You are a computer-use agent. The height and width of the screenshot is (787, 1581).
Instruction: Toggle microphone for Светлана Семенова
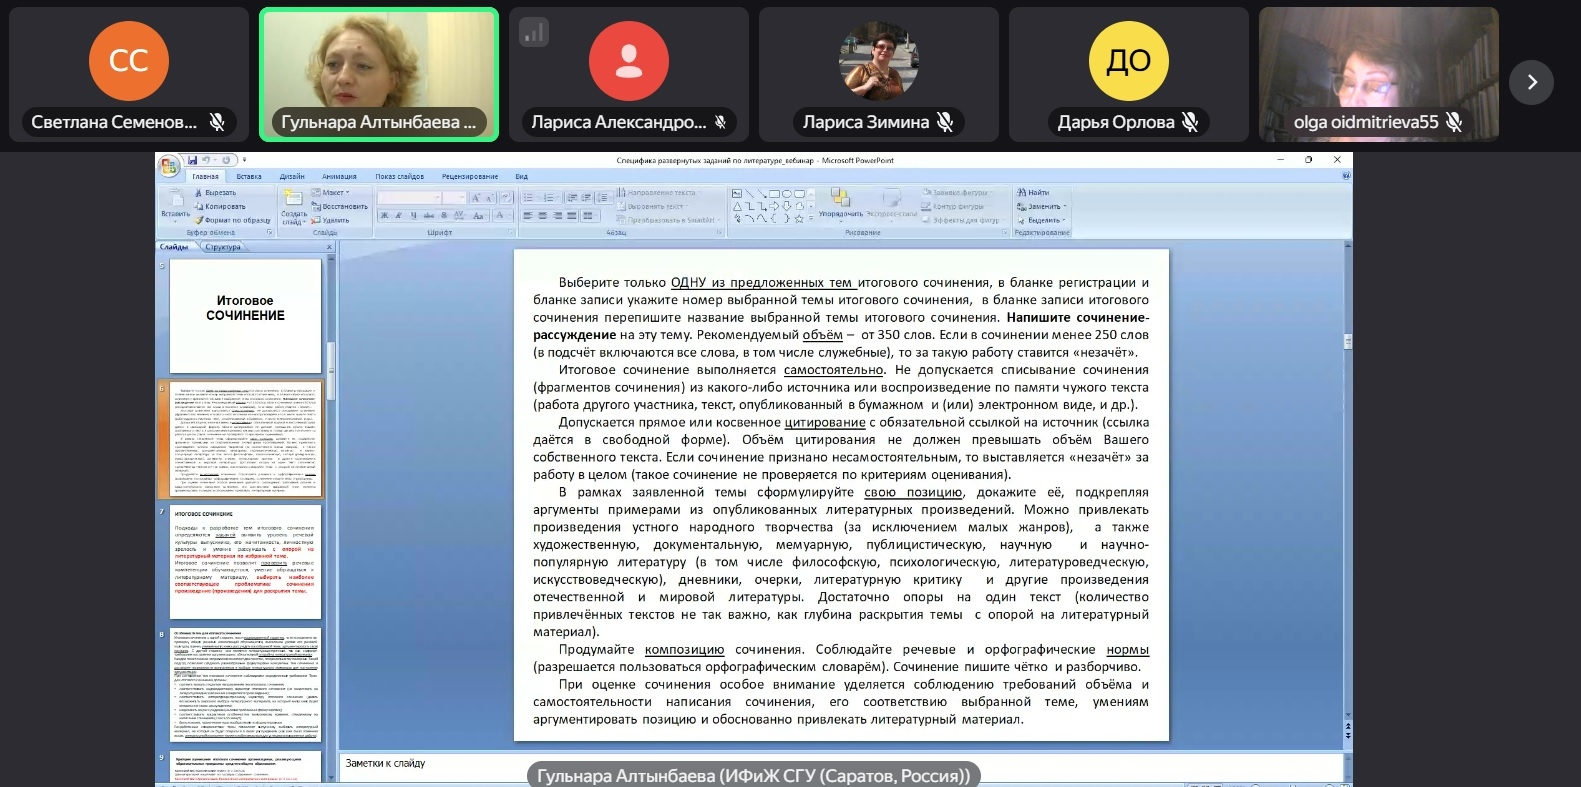coord(217,122)
